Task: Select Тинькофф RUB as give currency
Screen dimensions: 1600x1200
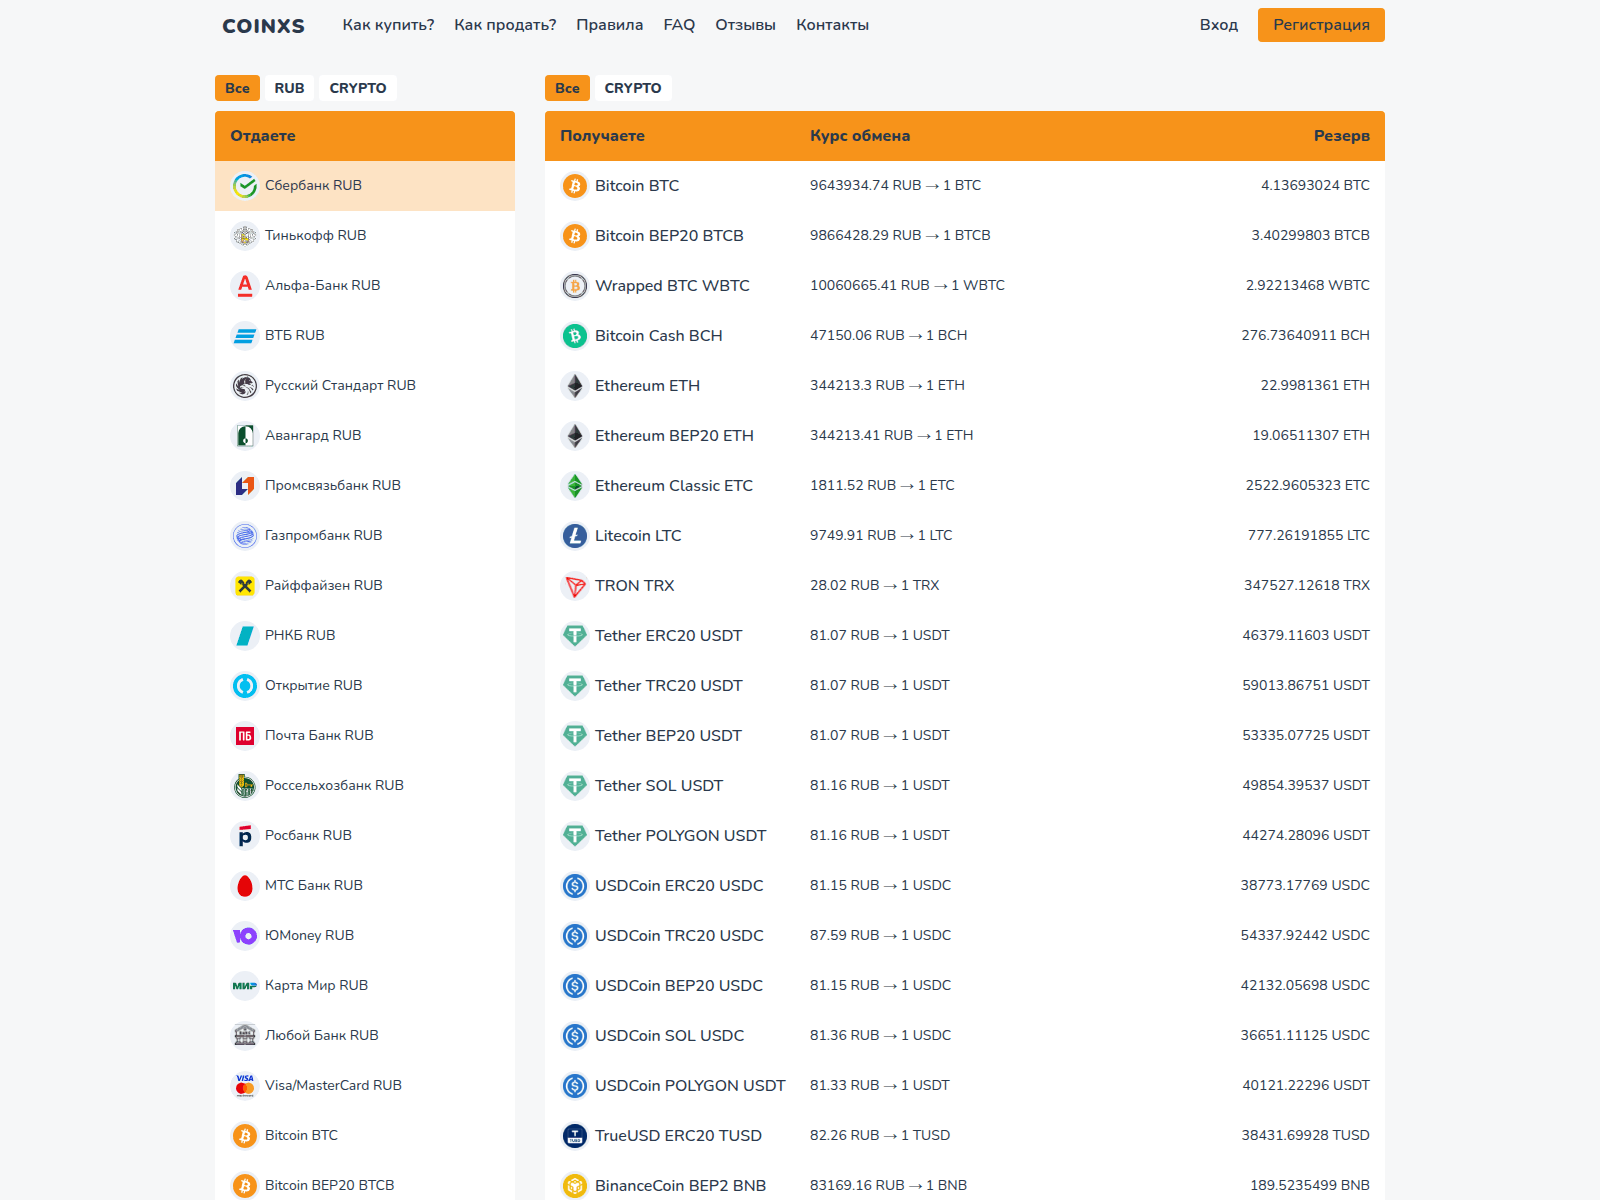Action: (x=315, y=236)
